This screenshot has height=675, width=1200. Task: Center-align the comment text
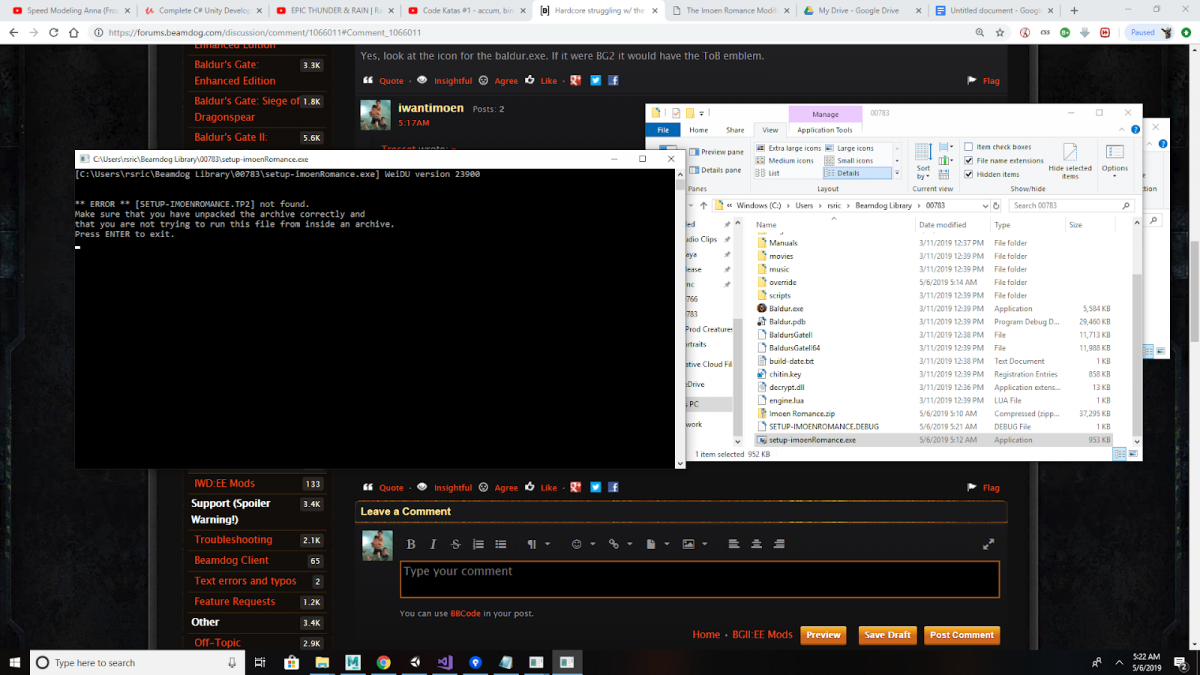pyautogui.click(x=756, y=544)
